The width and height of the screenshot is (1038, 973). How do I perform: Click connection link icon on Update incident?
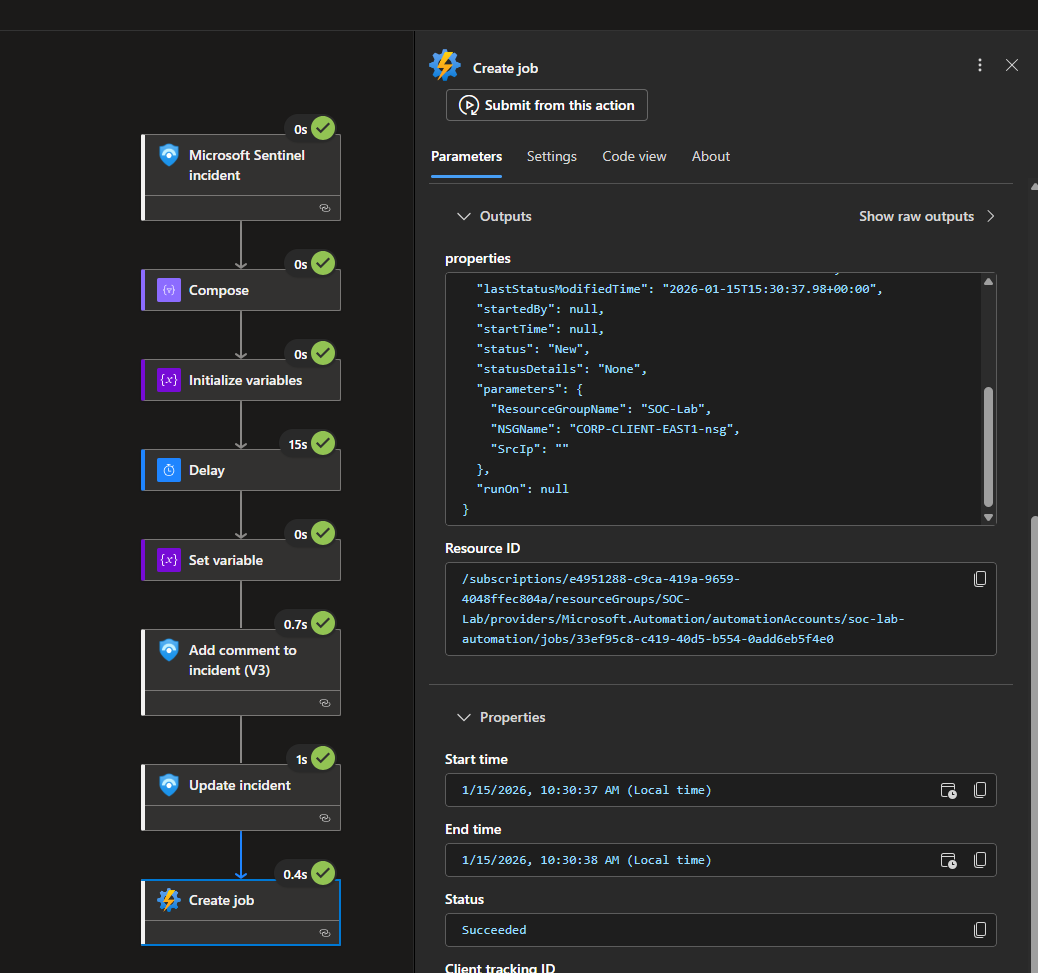click(324, 818)
